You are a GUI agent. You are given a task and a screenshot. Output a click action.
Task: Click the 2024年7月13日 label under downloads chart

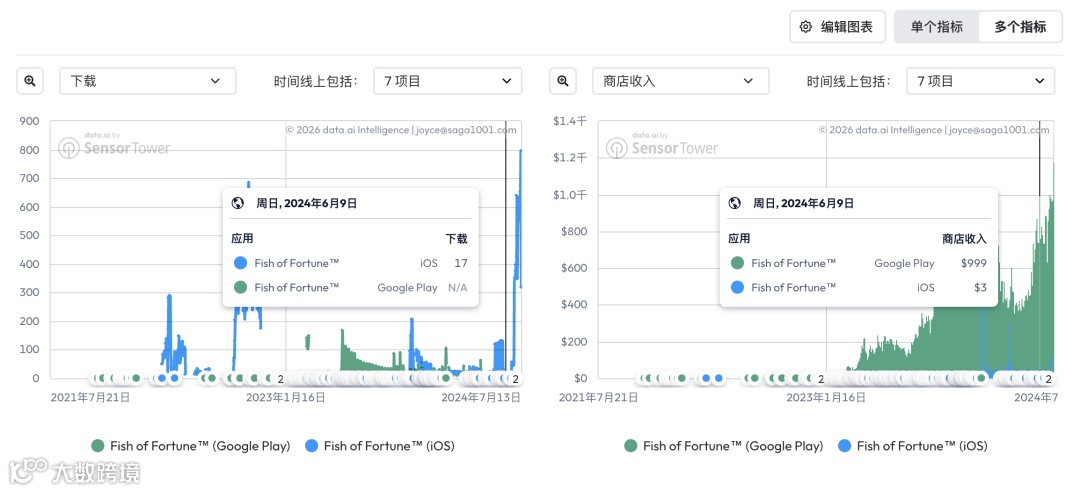click(481, 398)
